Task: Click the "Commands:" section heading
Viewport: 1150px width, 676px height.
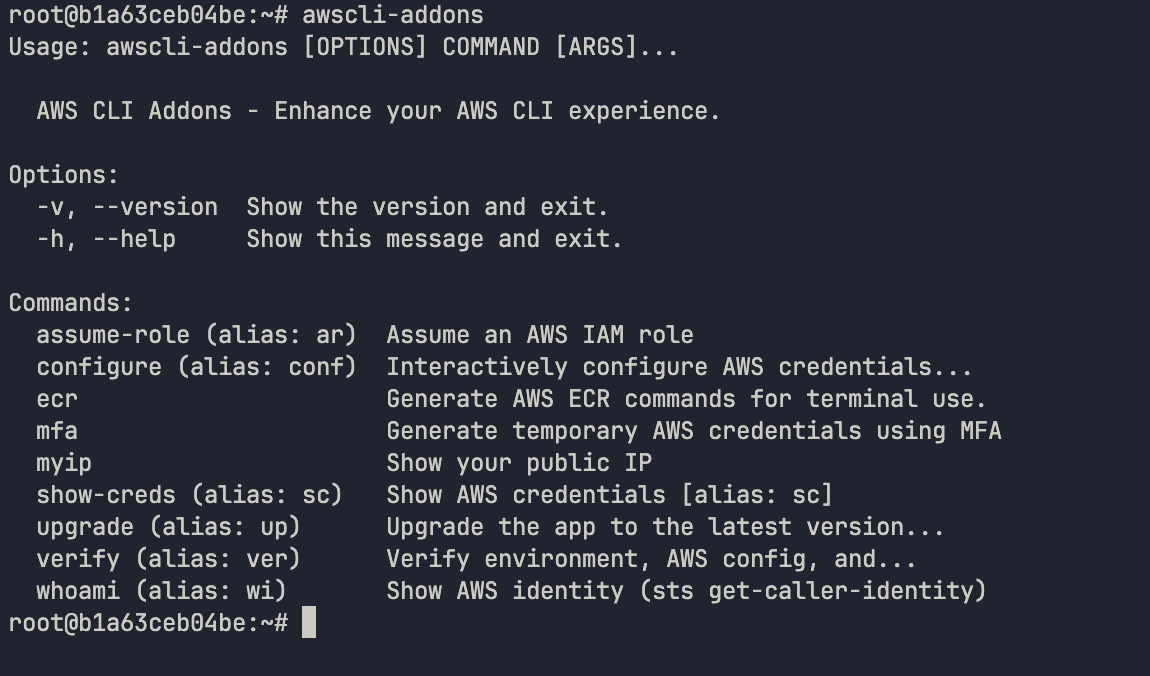Action: click(70, 302)
